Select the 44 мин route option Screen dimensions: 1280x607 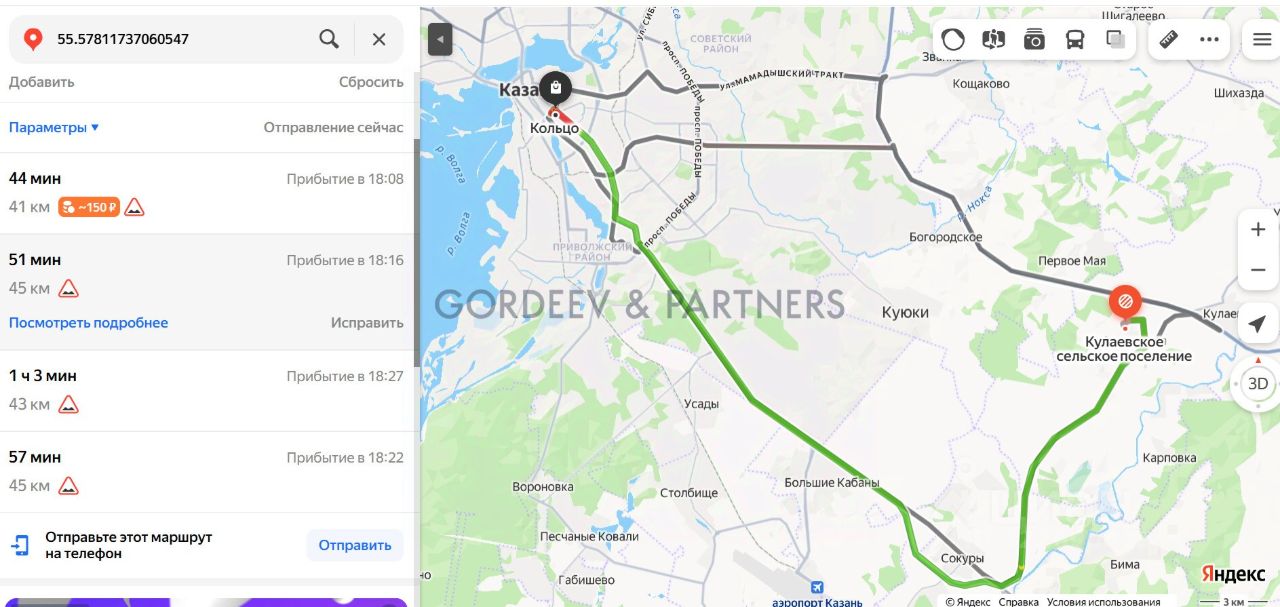[206, 193]
